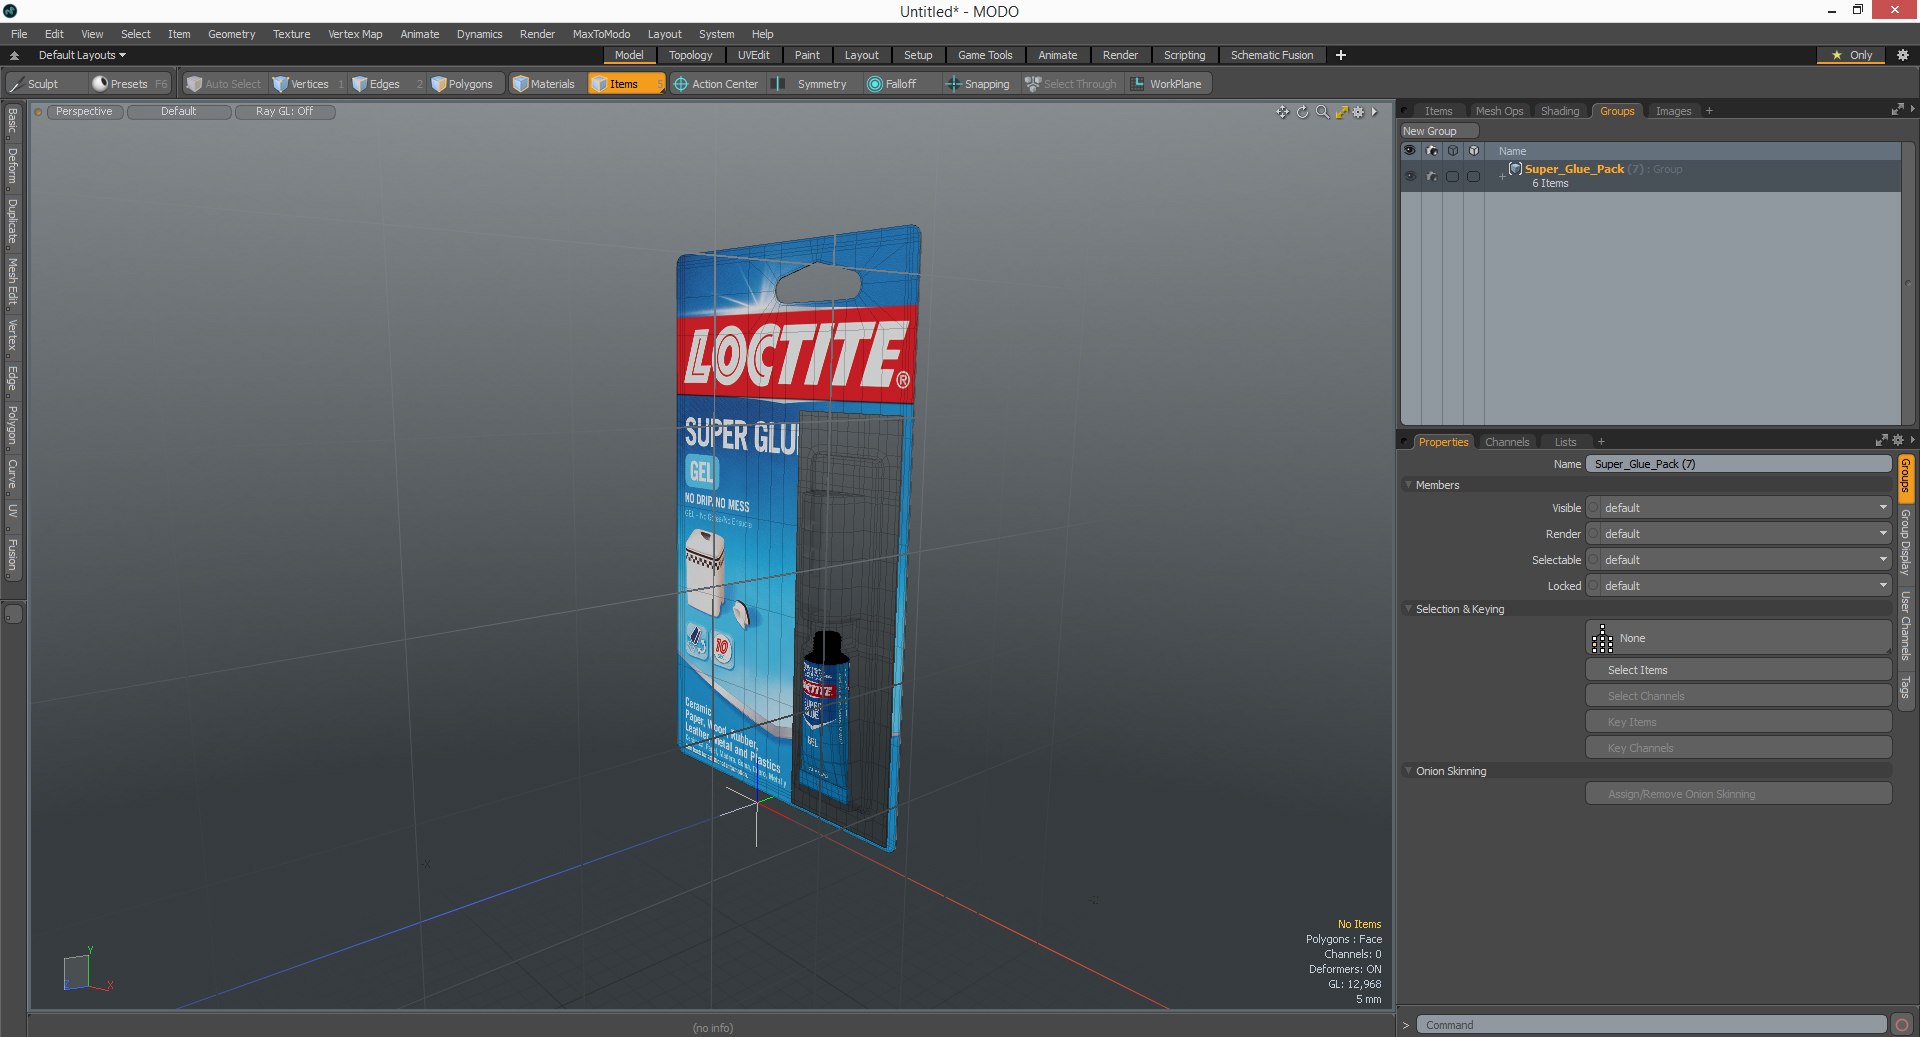This screenshot has width=1920, height=1037.
Task: Open the Selectable default dropdown
Action: click(1745, 560)
